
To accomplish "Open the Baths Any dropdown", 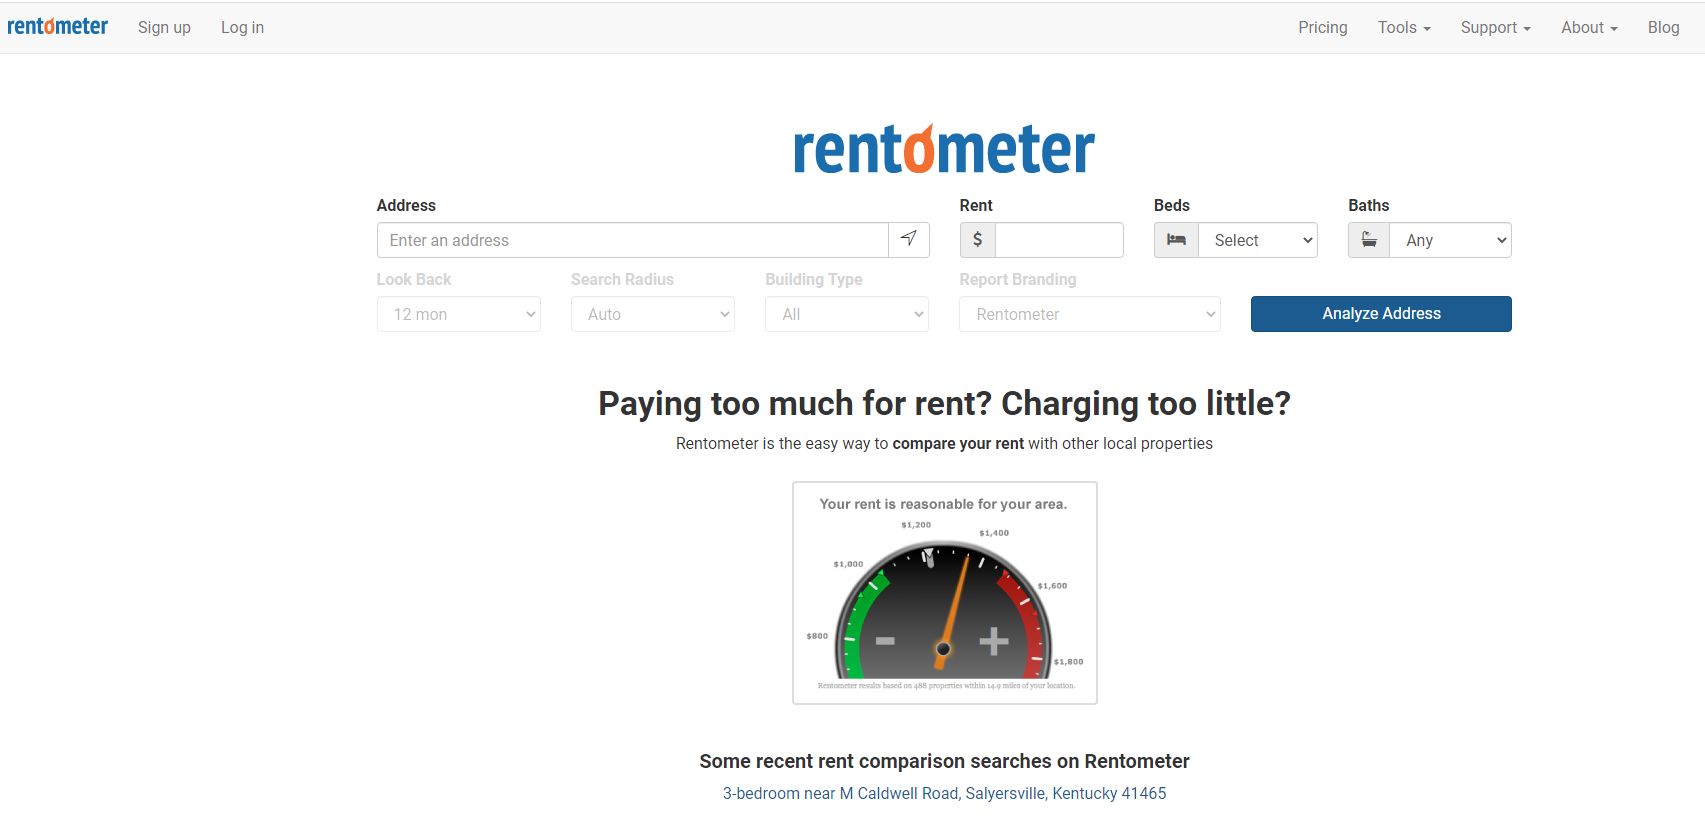I will pyautogui.click(x=1450, y=240).
